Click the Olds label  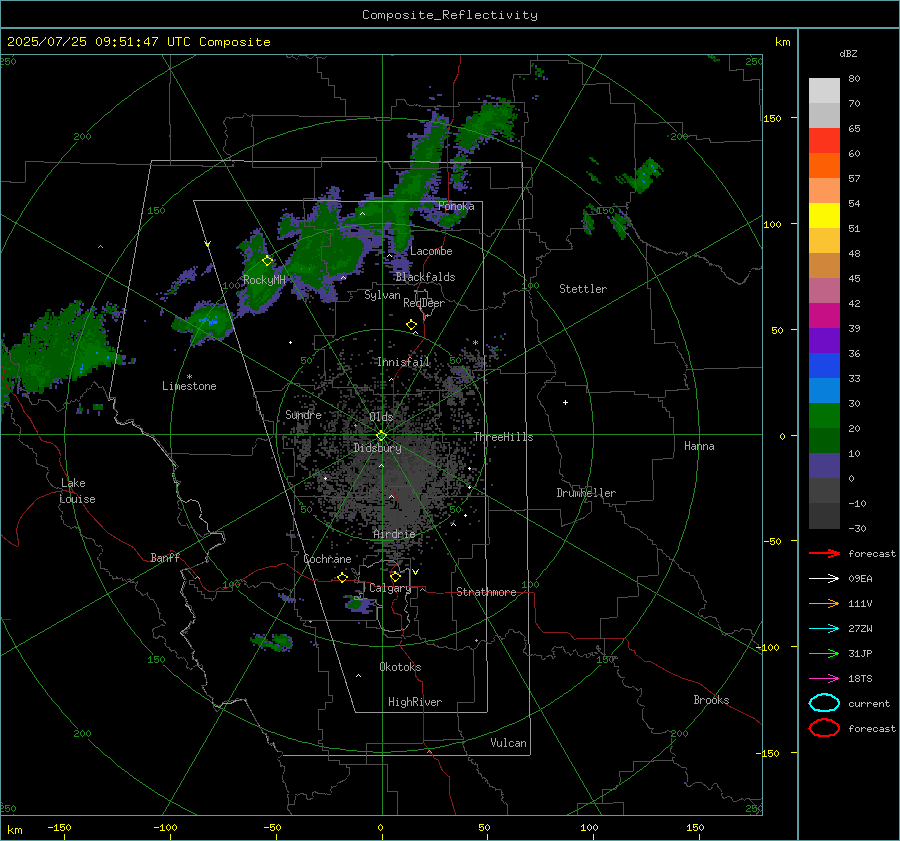click(381, 417)
